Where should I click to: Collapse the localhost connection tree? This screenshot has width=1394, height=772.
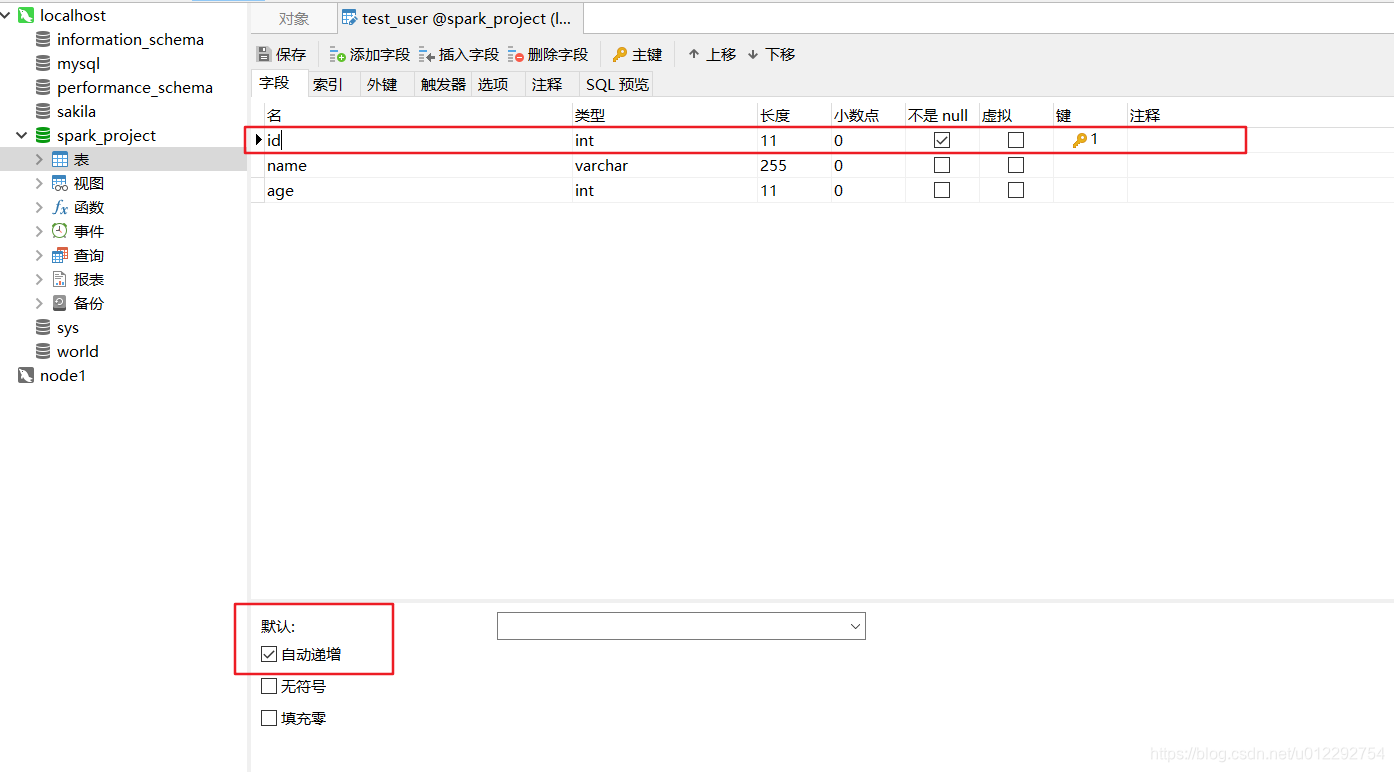[x=7, y=15]
